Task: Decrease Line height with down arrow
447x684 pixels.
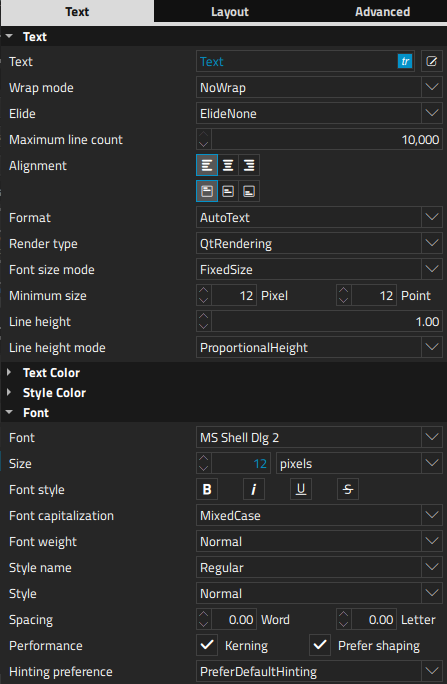Action: click(x=204, y=327)
